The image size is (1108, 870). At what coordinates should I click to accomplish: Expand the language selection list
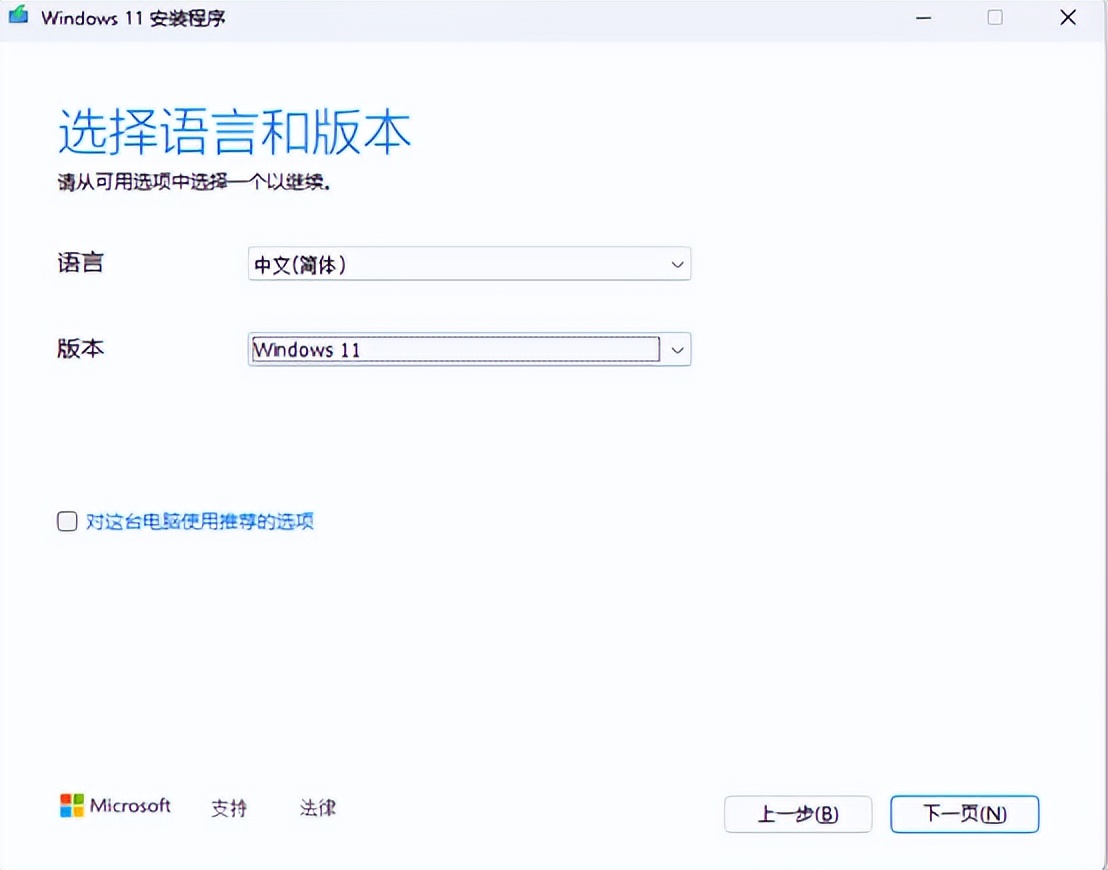click(x=678, y=263)
